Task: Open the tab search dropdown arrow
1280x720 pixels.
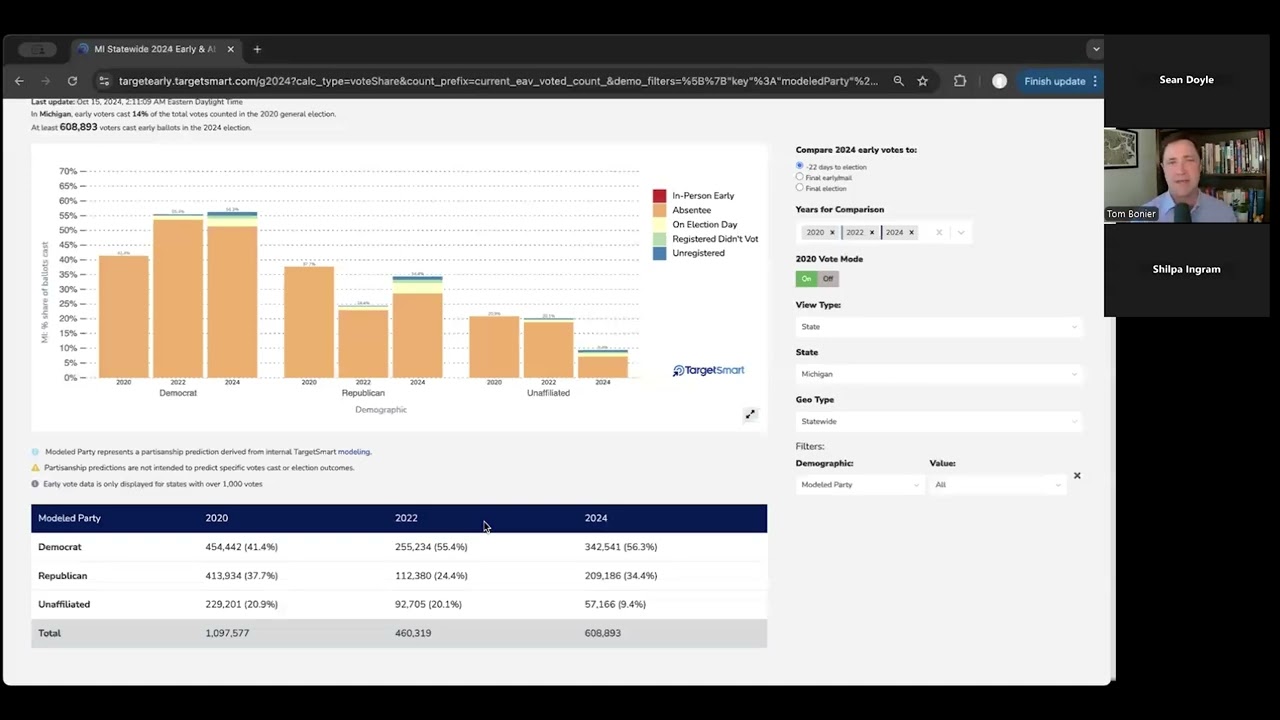Action: [x=1096, y=49]
